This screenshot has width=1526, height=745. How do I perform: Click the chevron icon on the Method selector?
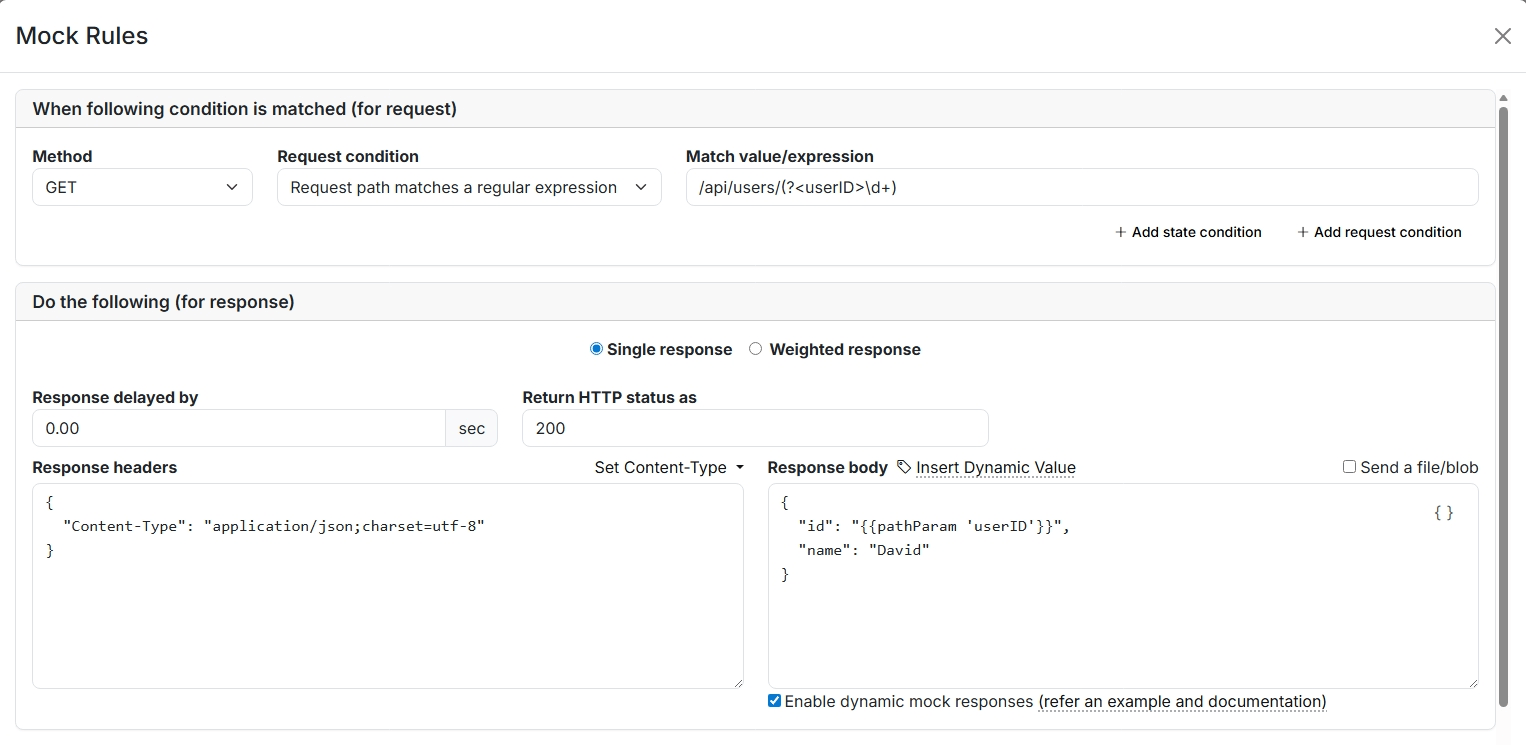(x=231, y=187)
